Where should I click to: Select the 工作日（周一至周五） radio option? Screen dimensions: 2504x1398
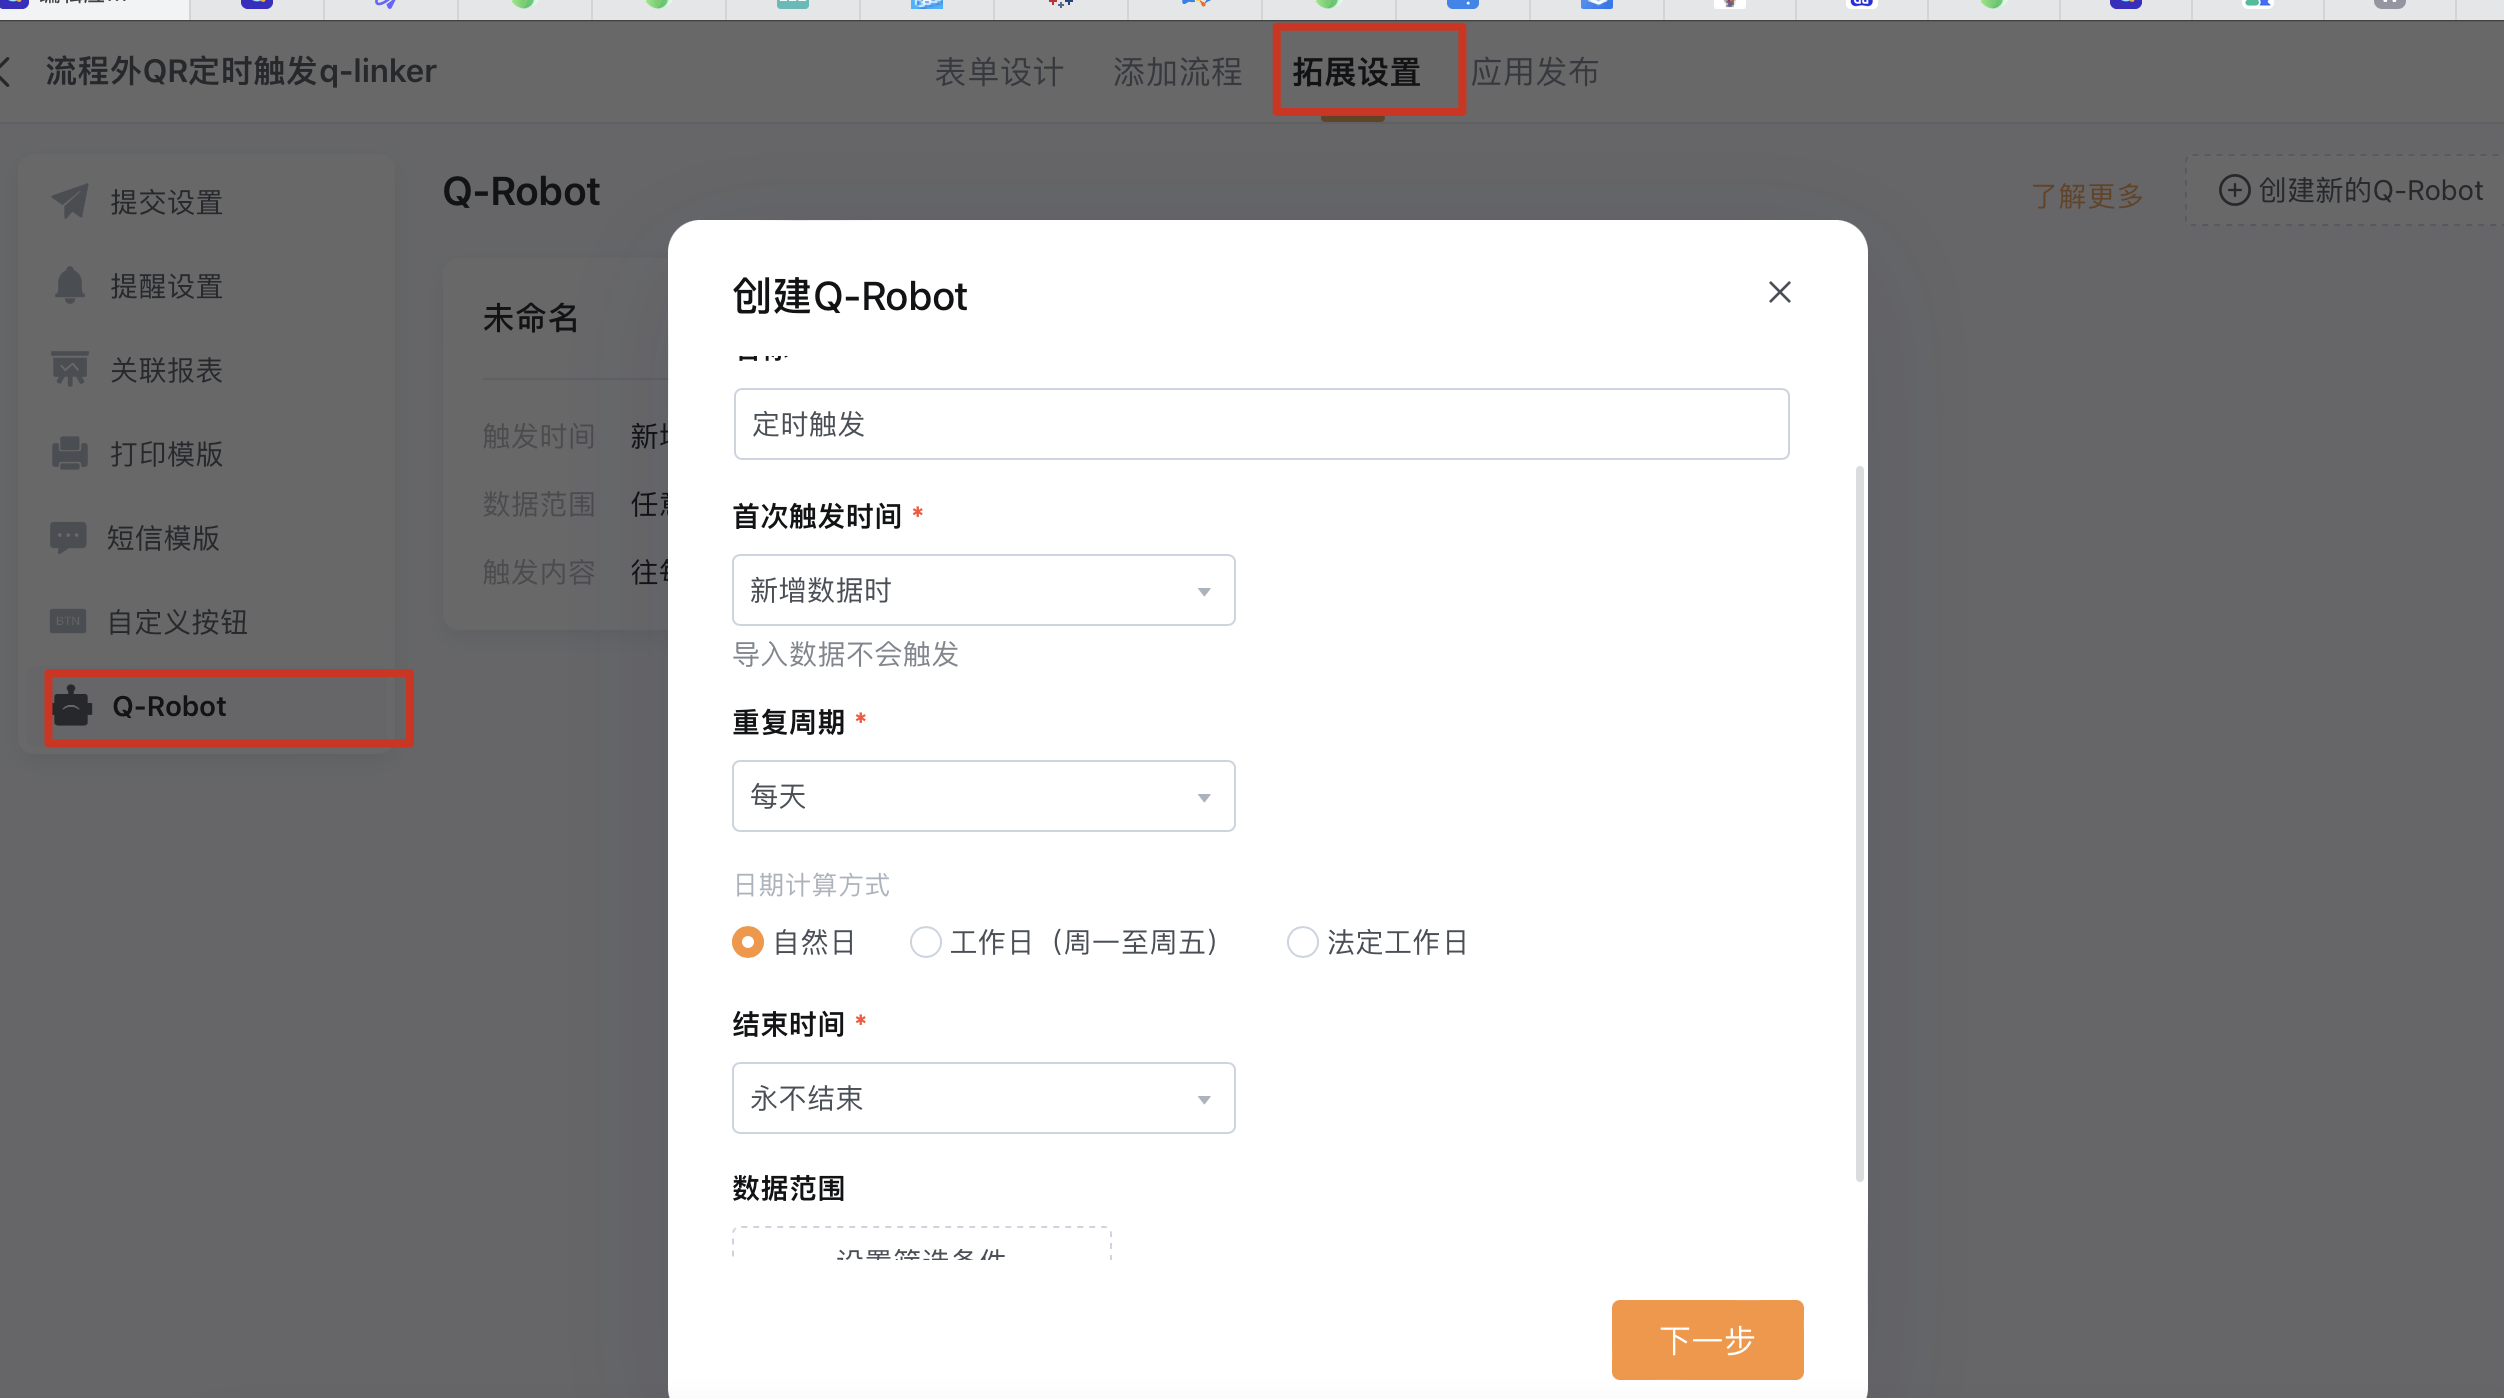(x=925, y=942)
